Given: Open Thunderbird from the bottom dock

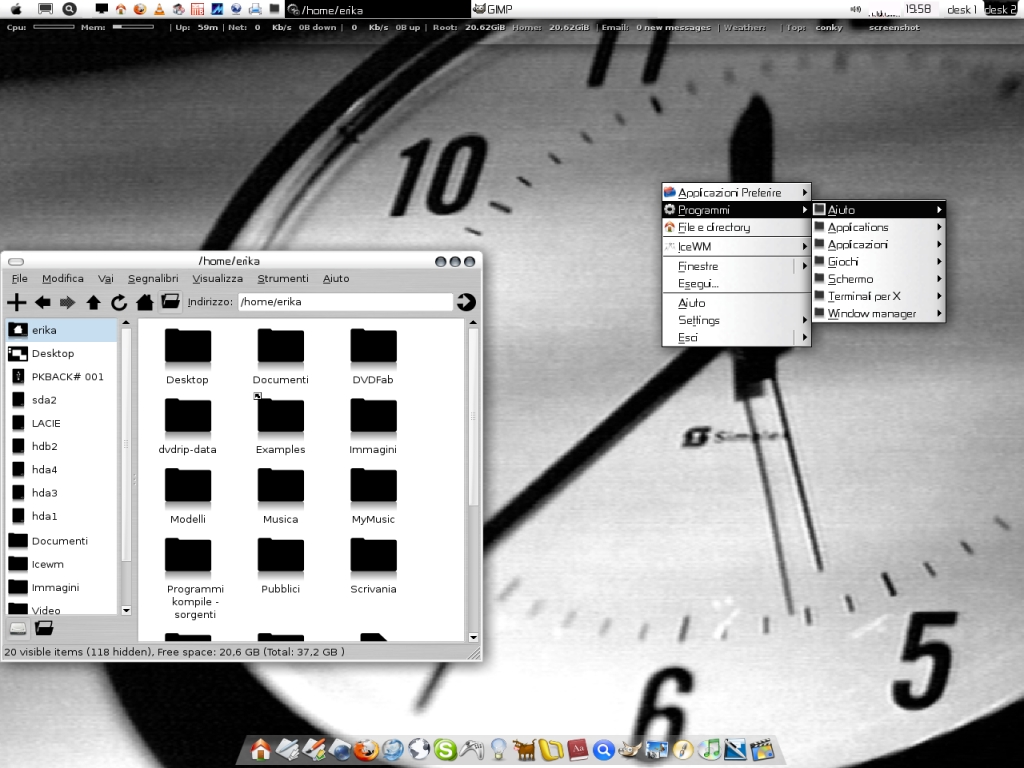Looking at the screenshot, I should [392, 749].
